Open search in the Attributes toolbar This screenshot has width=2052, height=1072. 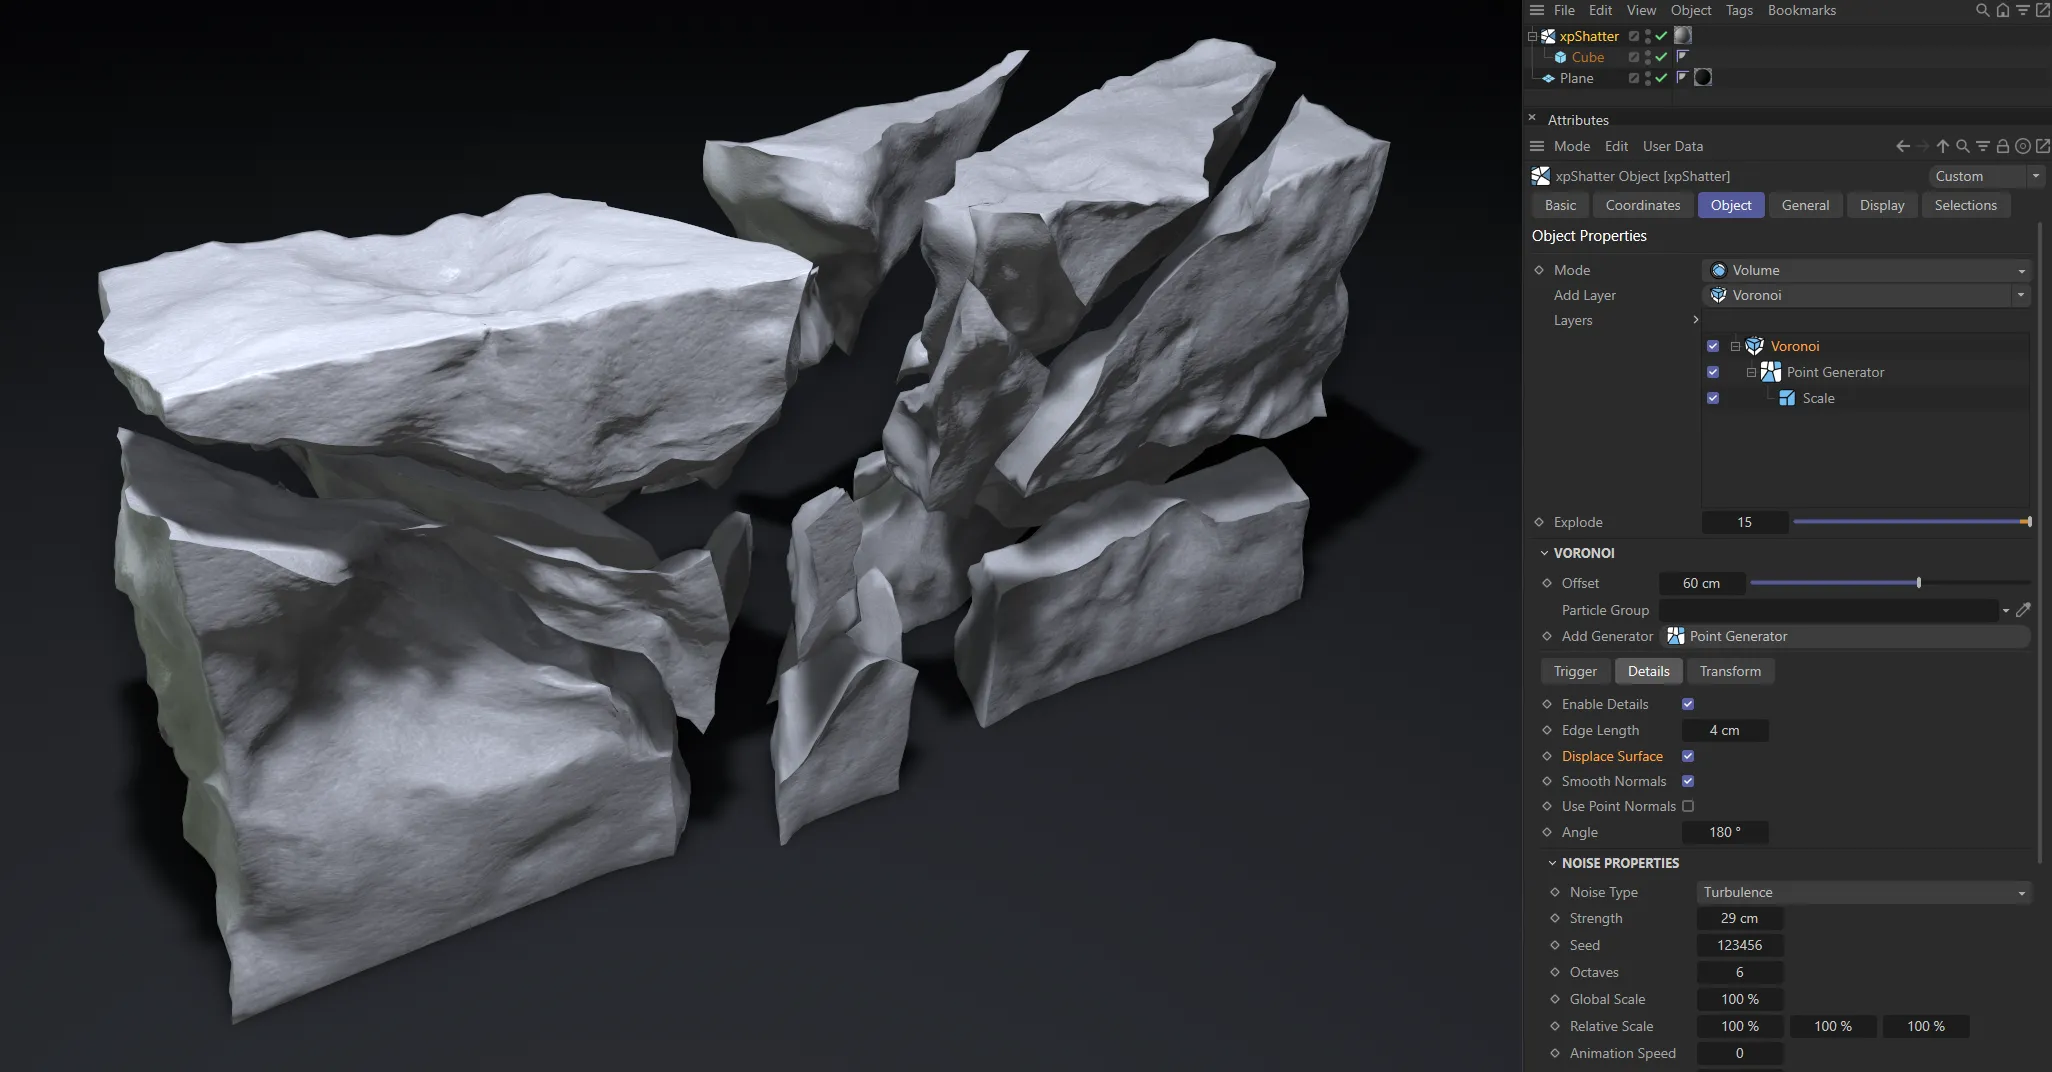coord(1962,146)
